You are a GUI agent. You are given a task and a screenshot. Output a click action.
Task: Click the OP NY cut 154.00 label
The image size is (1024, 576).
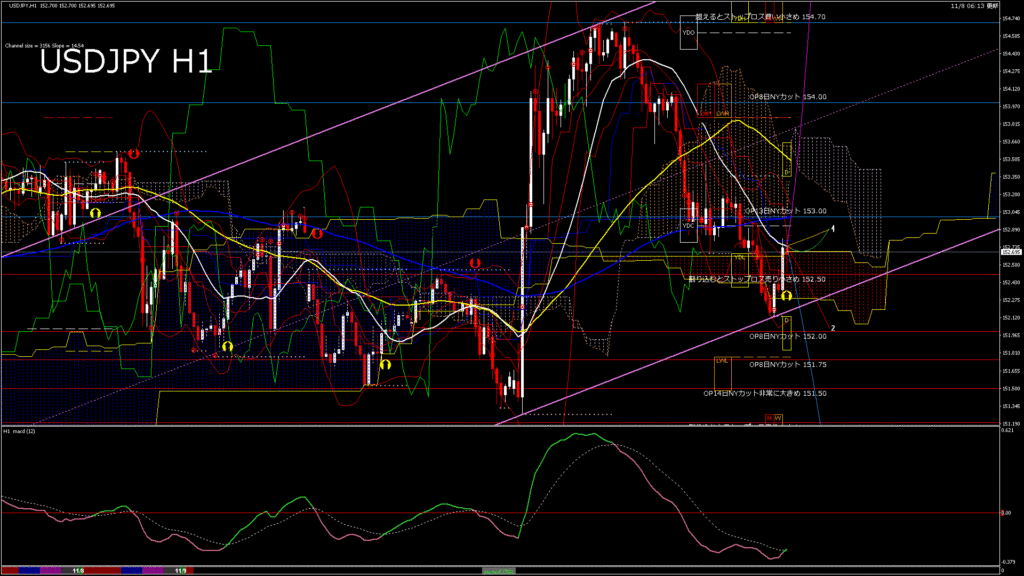pyautogui.click(x=788, y=97)
